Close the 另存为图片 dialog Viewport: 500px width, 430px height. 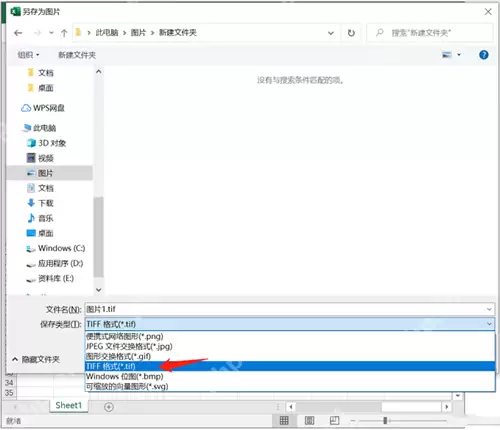(x=488, y=12)
